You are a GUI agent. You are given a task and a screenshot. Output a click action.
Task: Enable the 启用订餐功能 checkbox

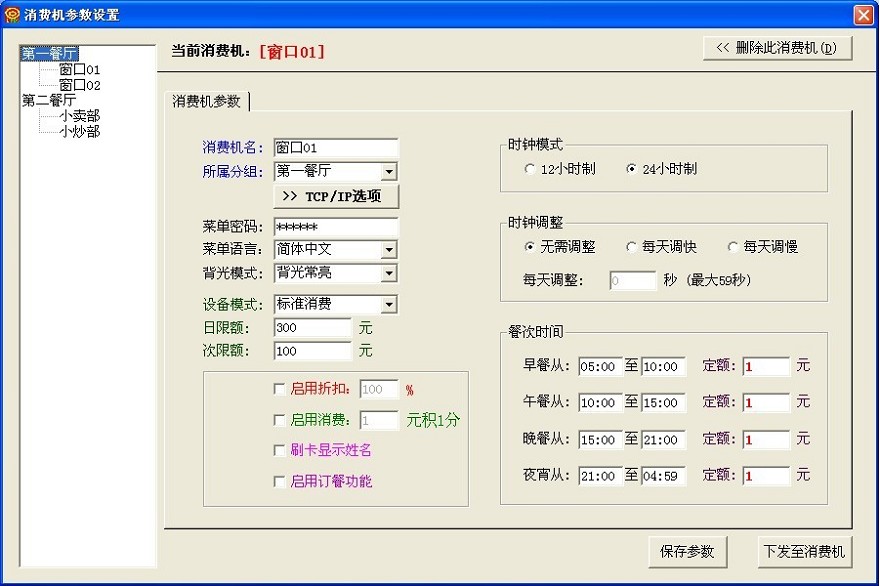tap(279, 481)
